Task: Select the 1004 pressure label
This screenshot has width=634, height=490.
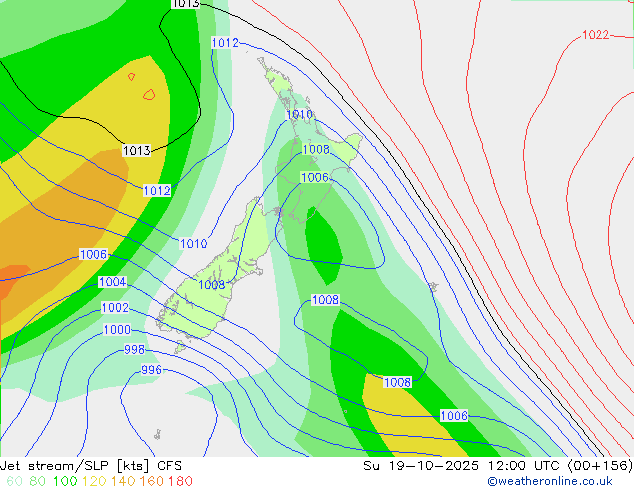Action: point(112,282)
